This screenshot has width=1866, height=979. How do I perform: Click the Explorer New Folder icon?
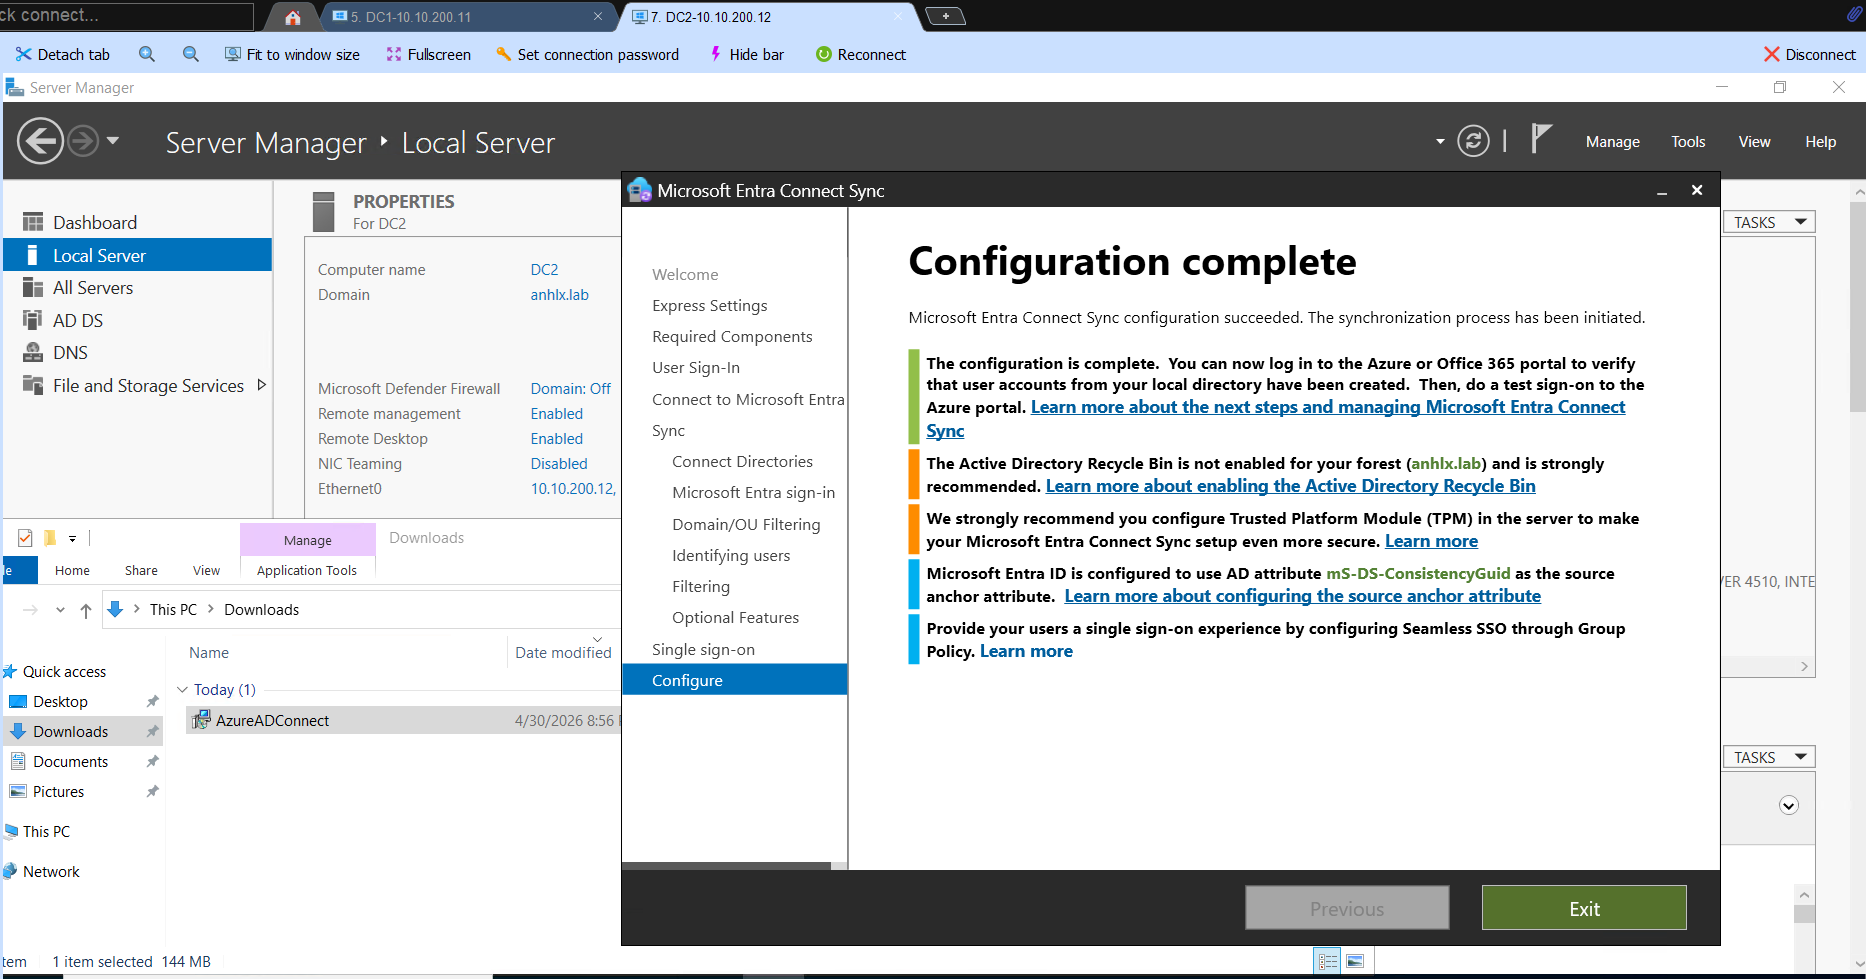pyautogui.click(x=50, y=538)
